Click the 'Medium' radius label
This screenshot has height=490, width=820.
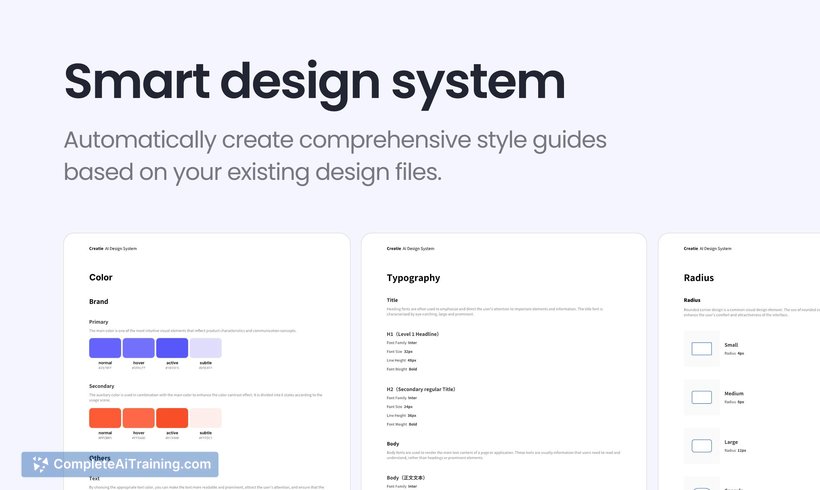[734, 394]
